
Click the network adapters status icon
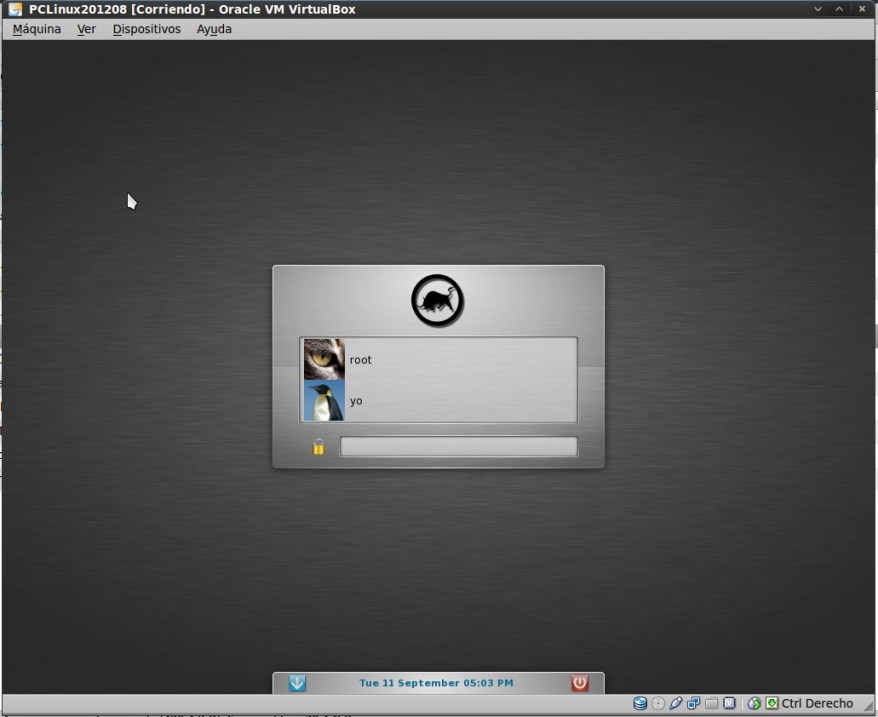click(693, 703)
